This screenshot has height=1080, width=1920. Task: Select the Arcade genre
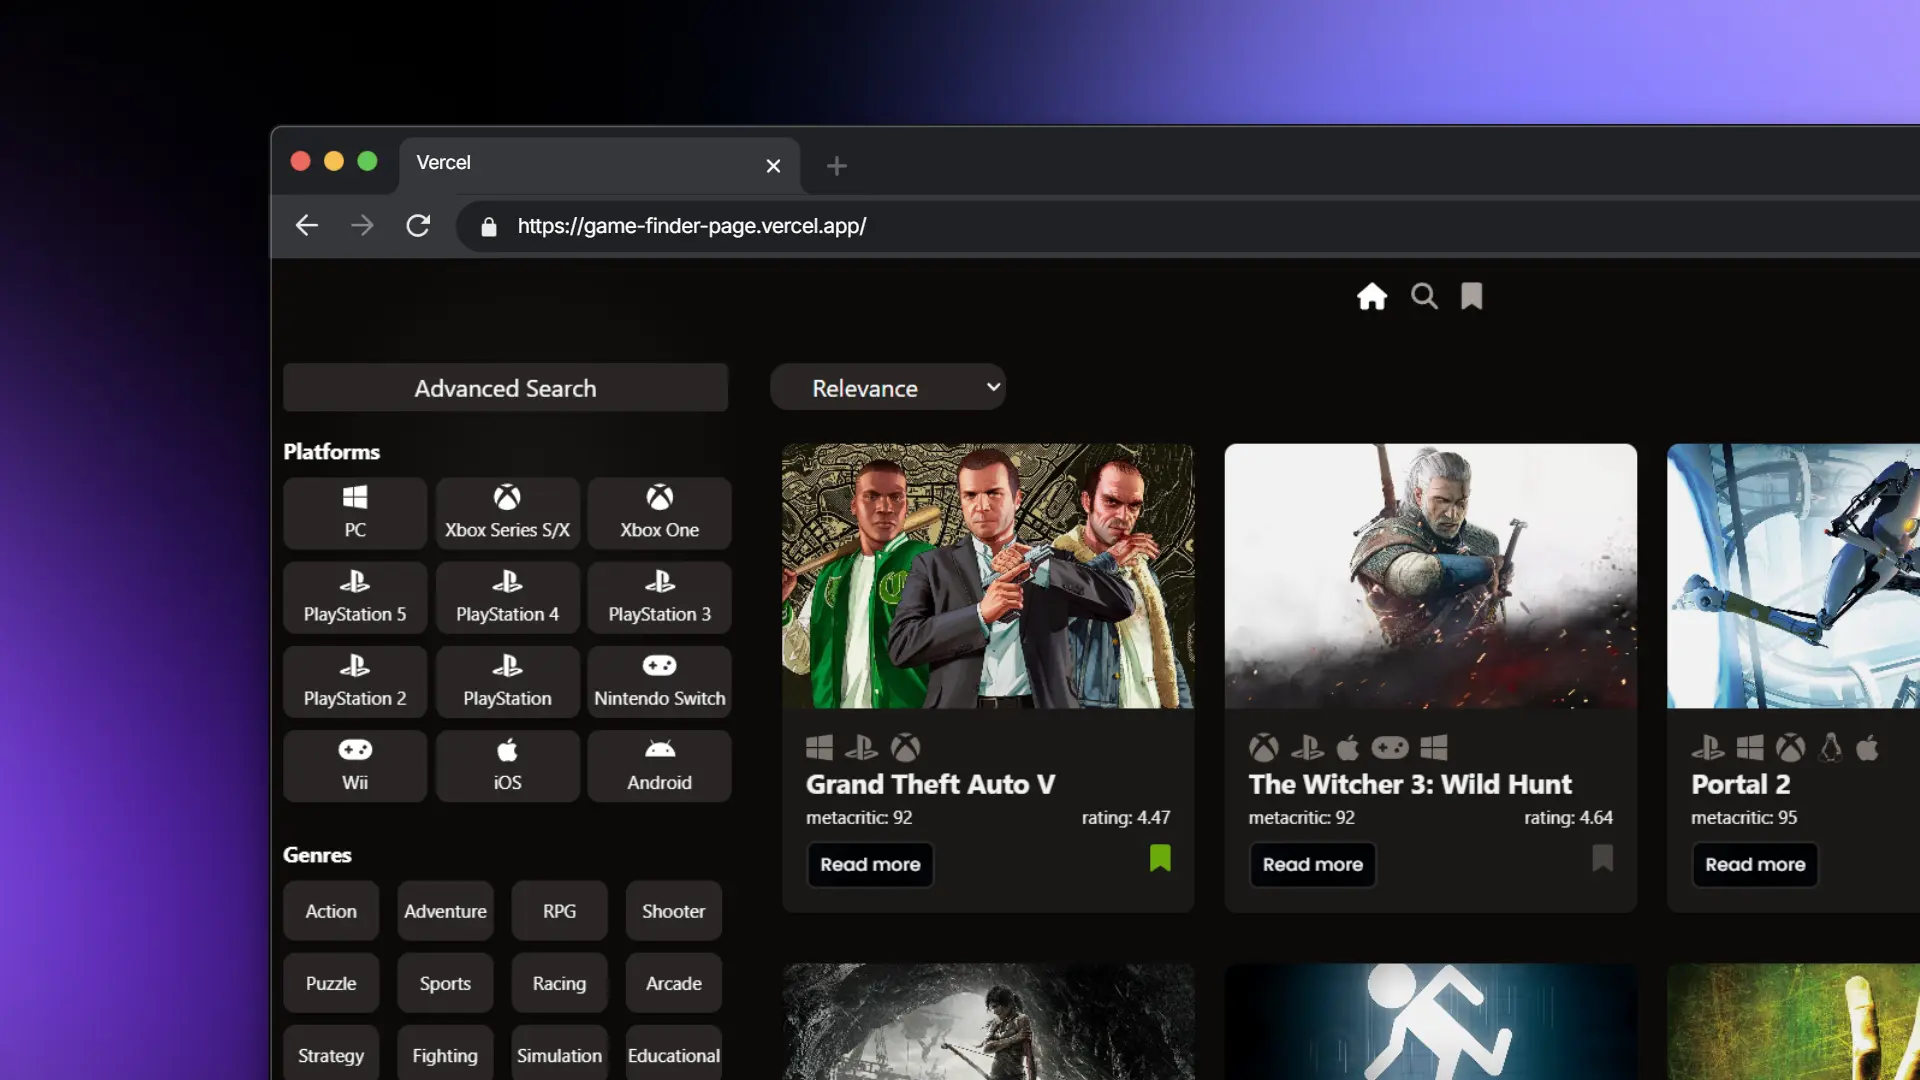[x=674, y=983]
